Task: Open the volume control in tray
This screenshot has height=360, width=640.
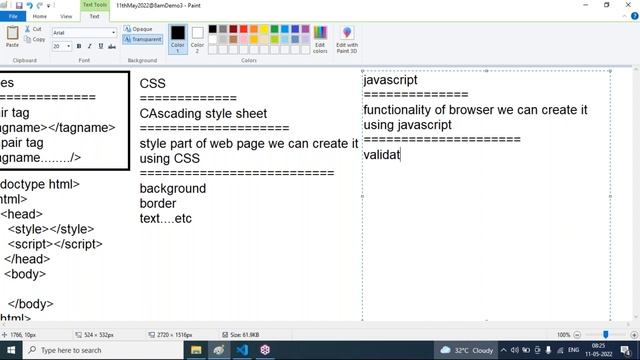Action: (x=514, y=350)
